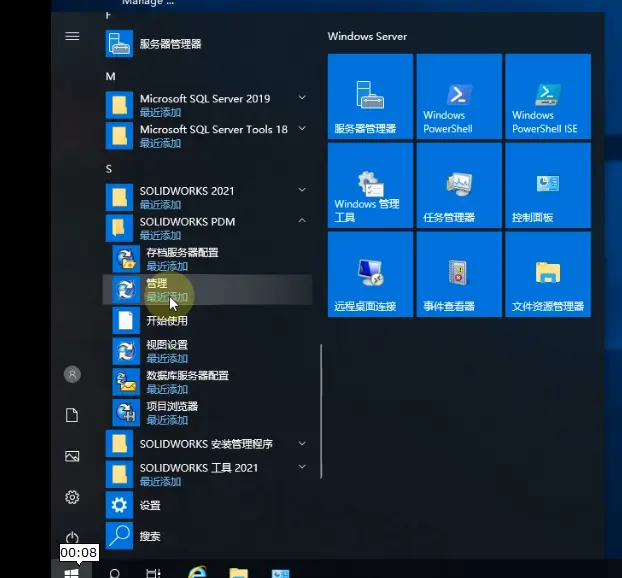Click Windows Server group title

[367, 36]
